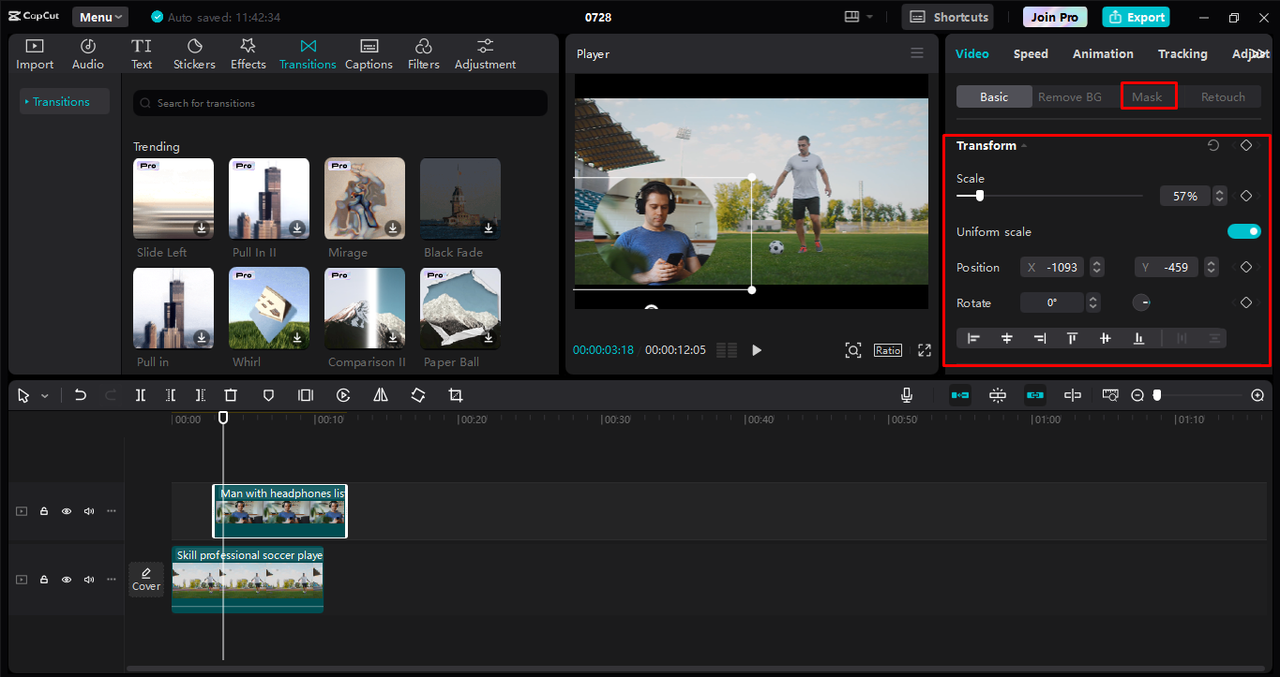Image resolution: width=1280 pixels, height=677 pixels.
Task: Undo the last action
Action: tap(80, 396)
